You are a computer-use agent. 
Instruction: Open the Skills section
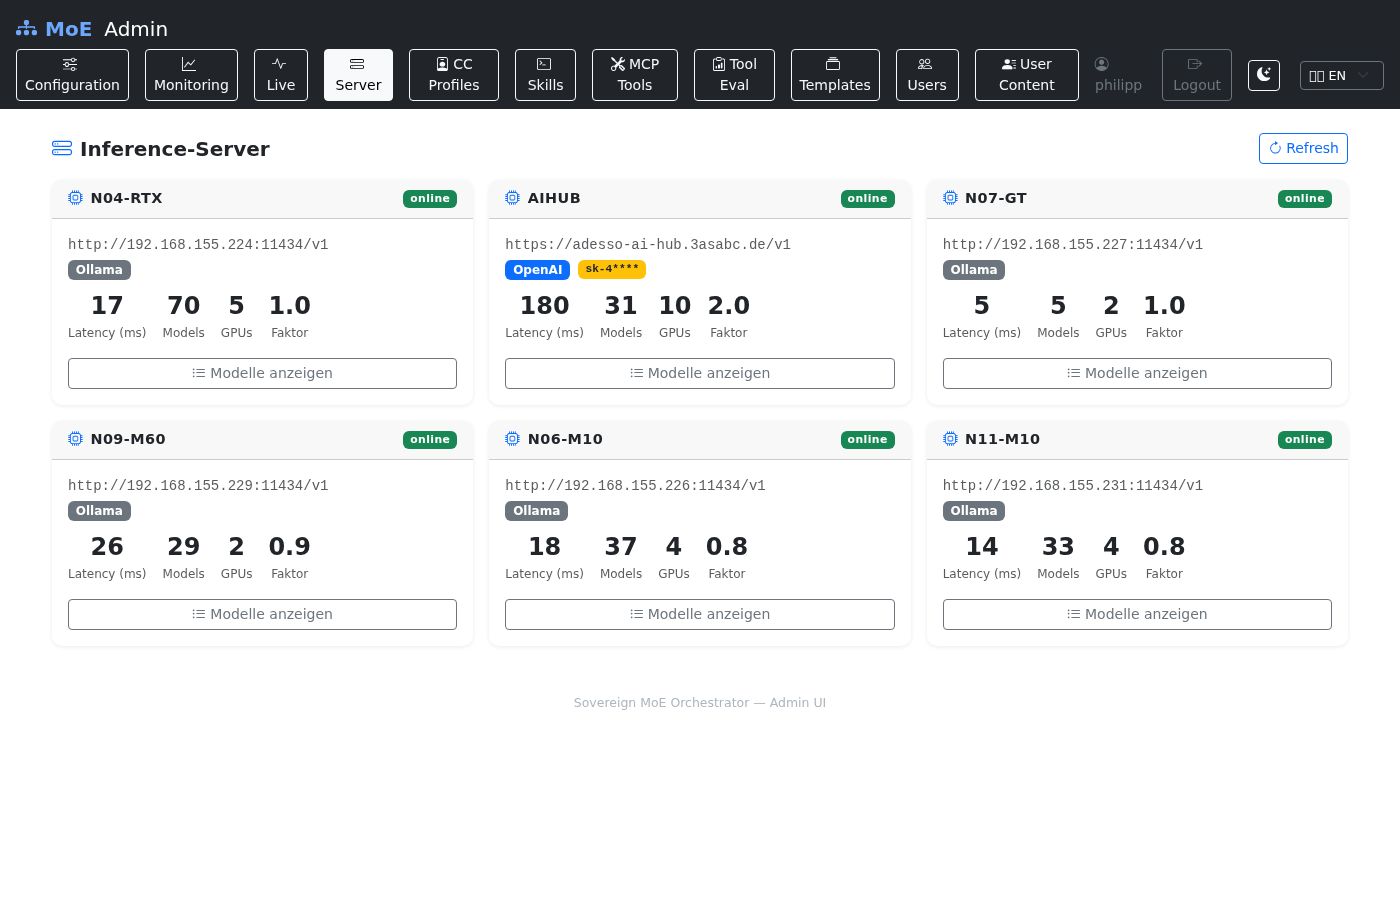545,75
